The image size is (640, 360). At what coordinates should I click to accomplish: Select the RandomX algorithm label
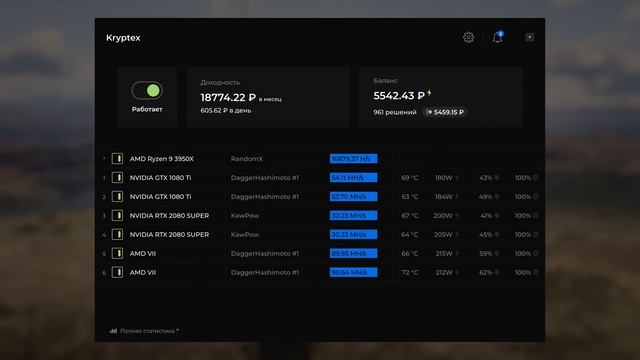coord(247,159)
